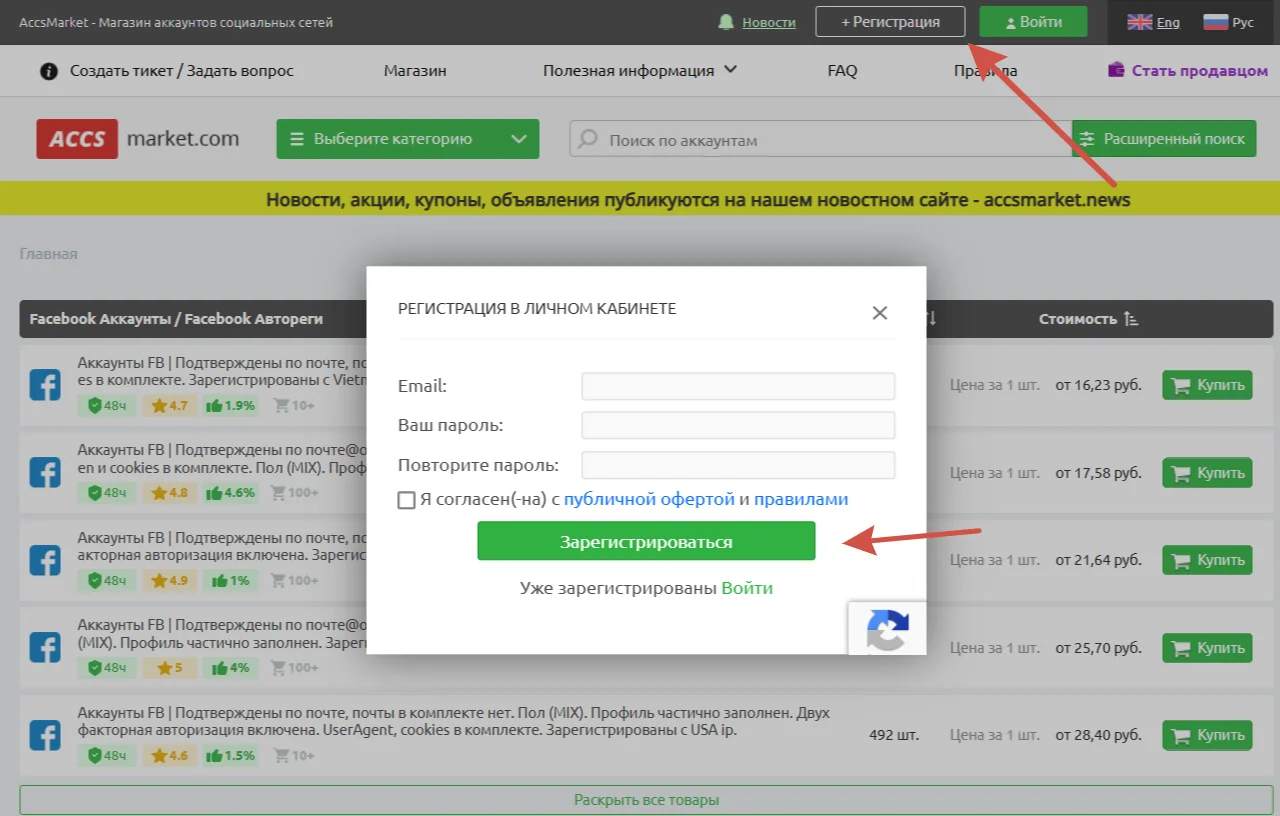Click the Зарегистрироваться button

coord(646,541)
